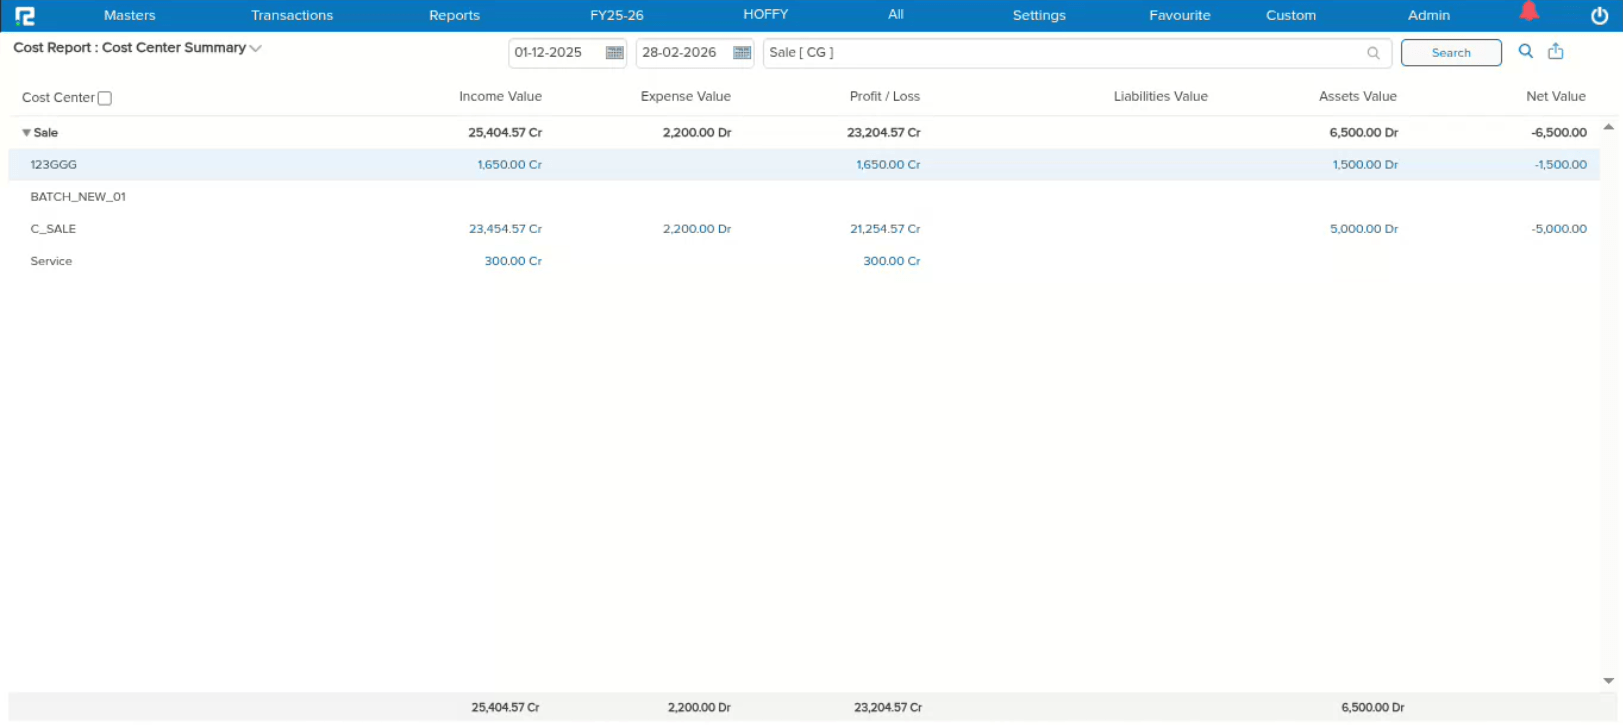Click the Profit / Loss column header
The width and height of the screenshot is (1623, 725).
click(x=885, y=97)
